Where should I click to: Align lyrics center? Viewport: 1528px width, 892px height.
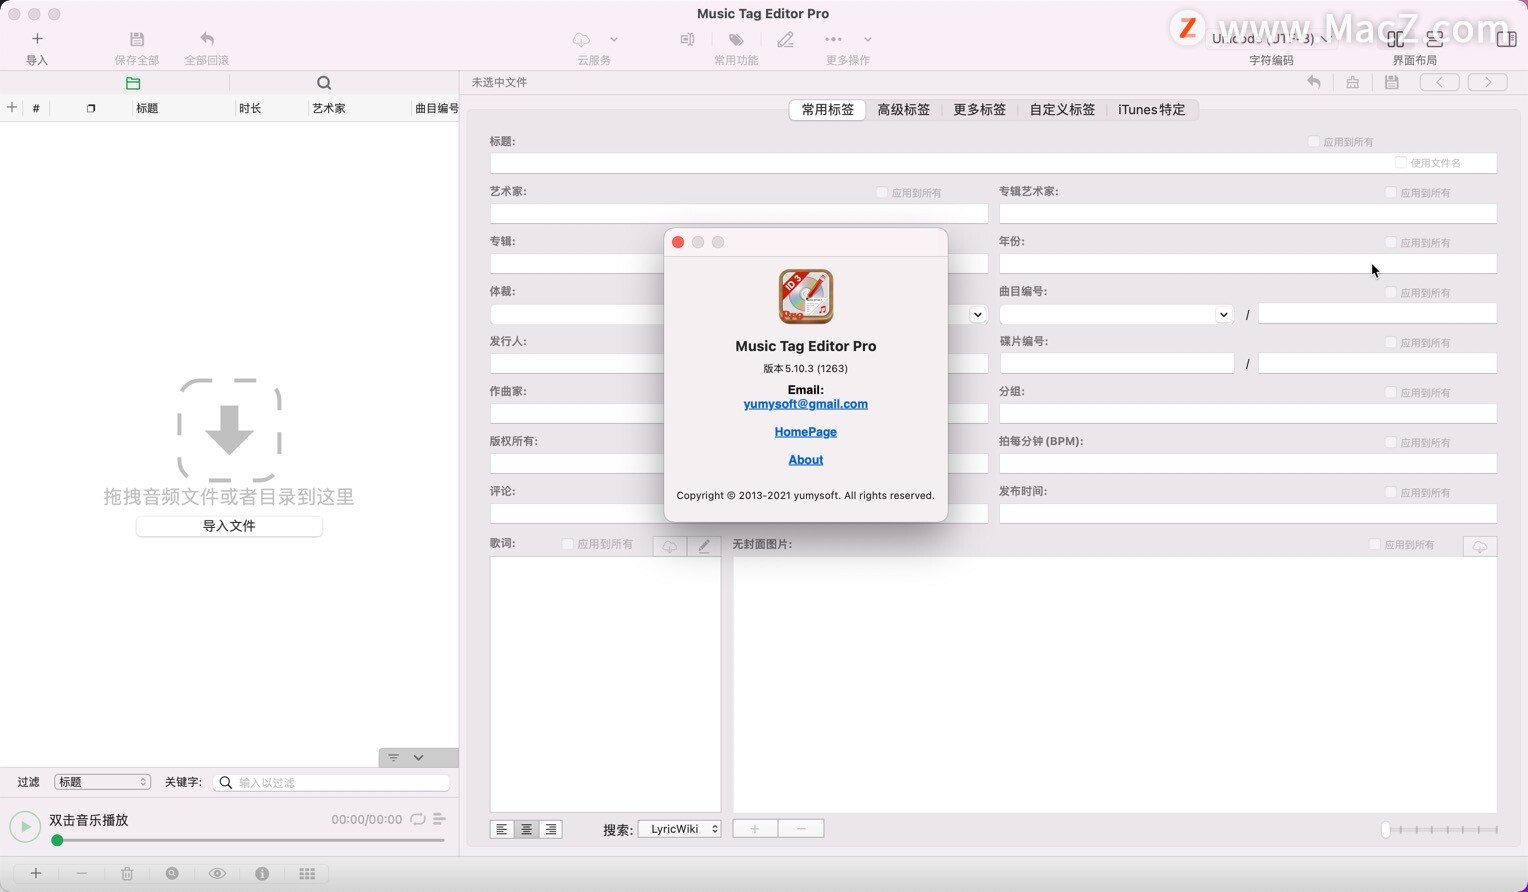click(x=526, y=829)
